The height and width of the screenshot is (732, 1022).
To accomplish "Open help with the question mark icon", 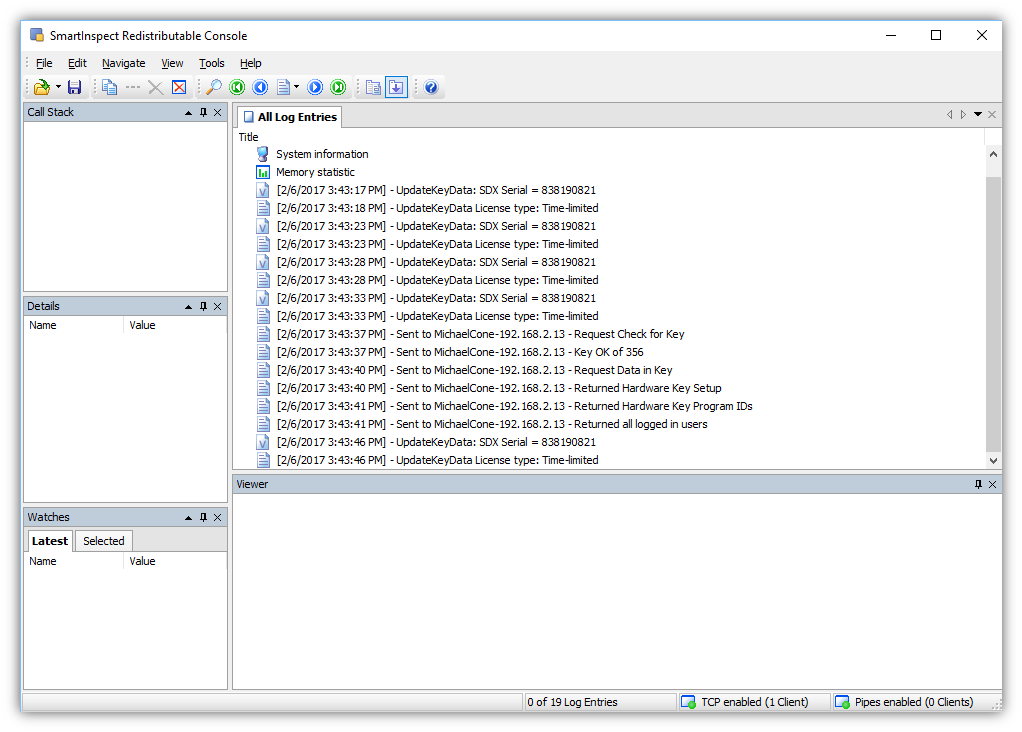I will coord(431,88).
